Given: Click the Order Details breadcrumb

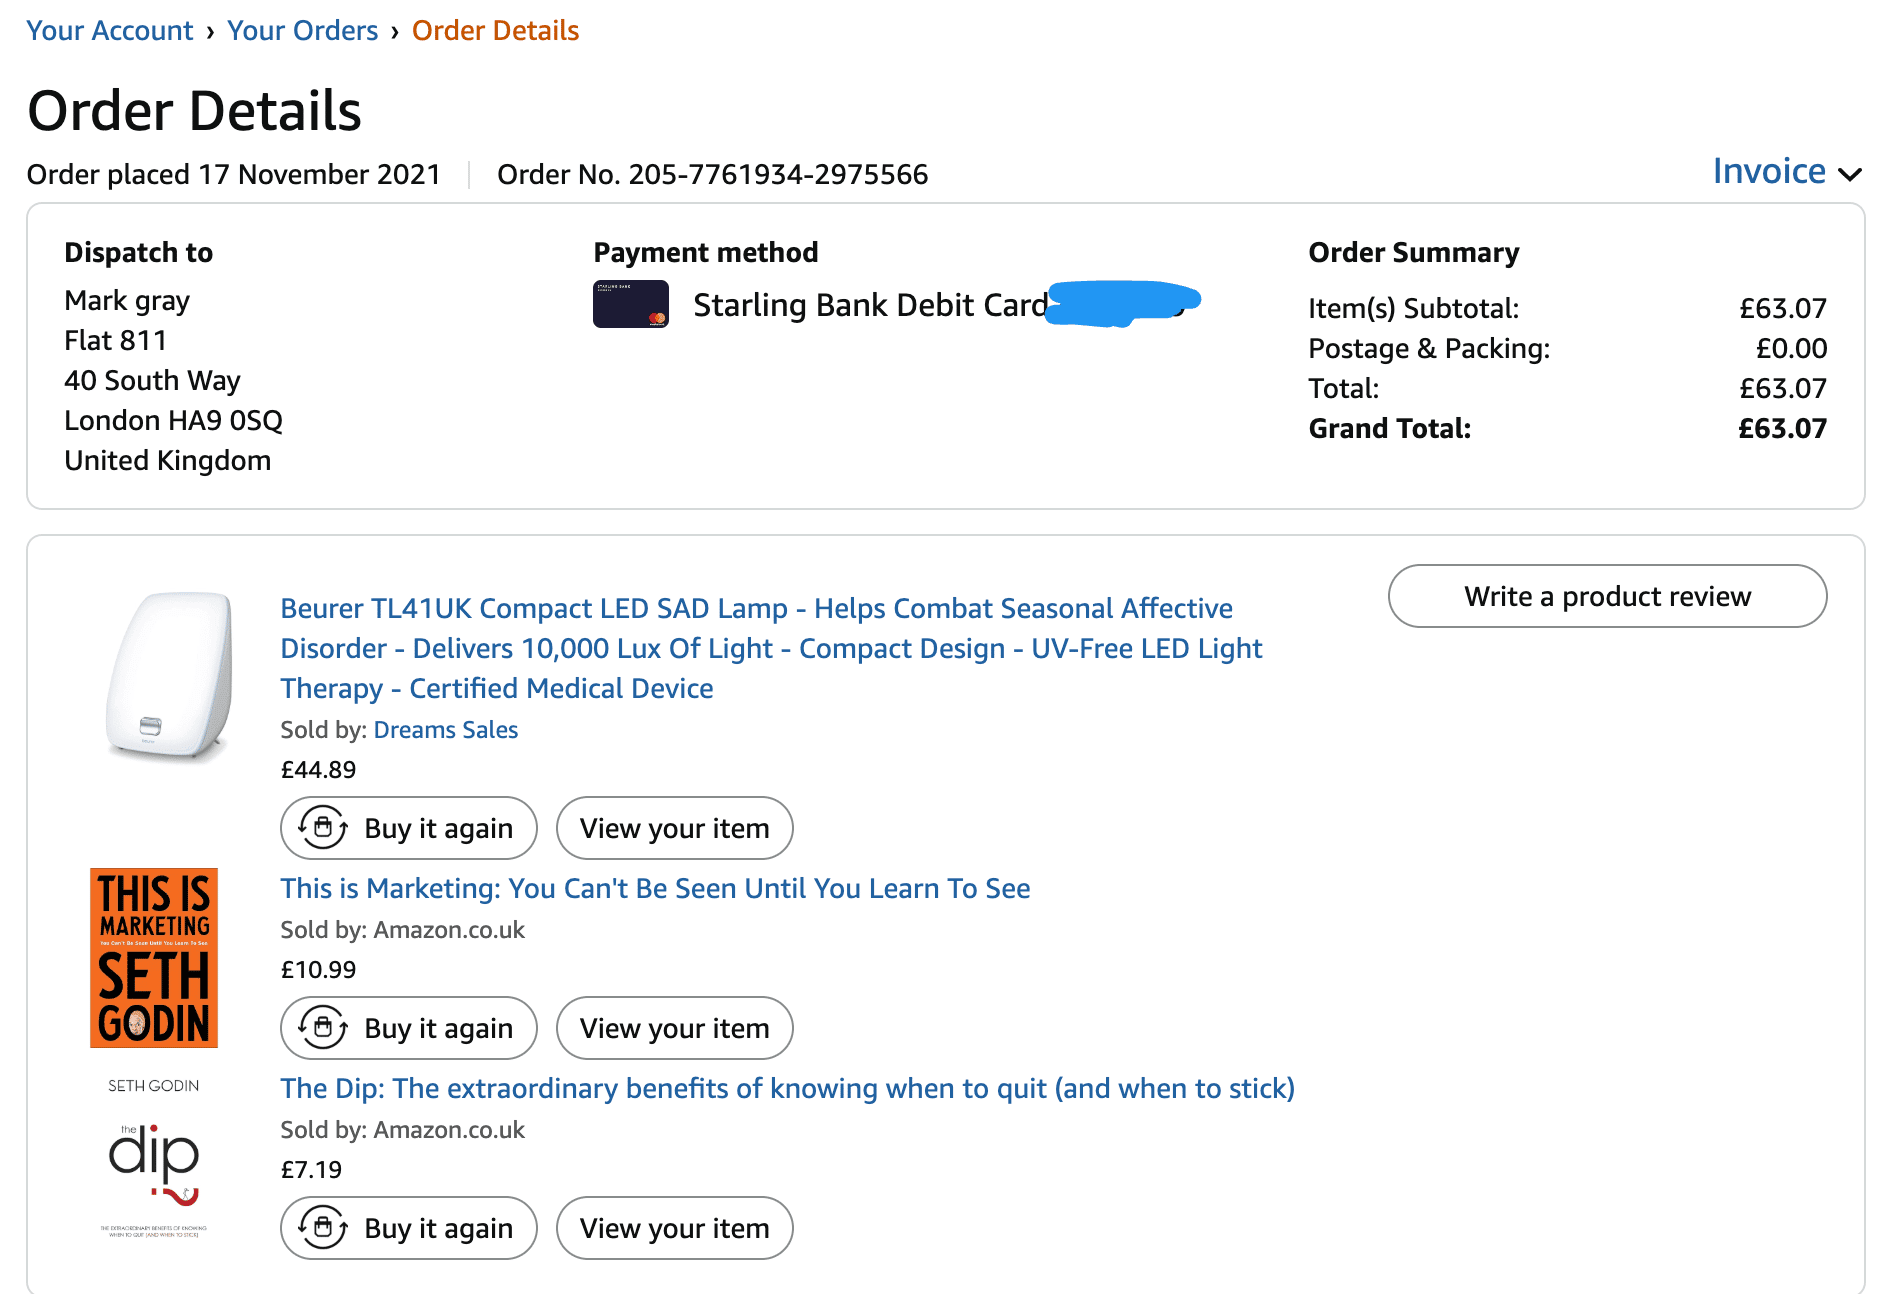Looking at the screenshot, I should 495,30.
